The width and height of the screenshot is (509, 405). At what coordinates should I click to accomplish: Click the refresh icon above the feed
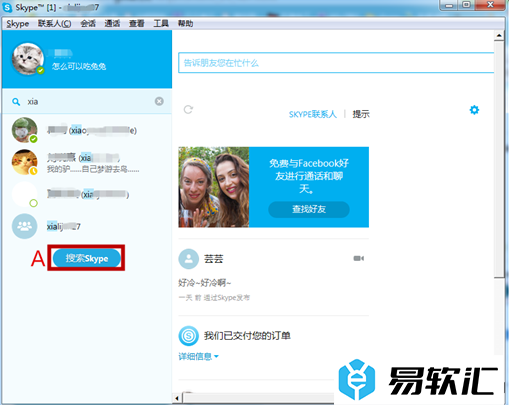[188, 109]
